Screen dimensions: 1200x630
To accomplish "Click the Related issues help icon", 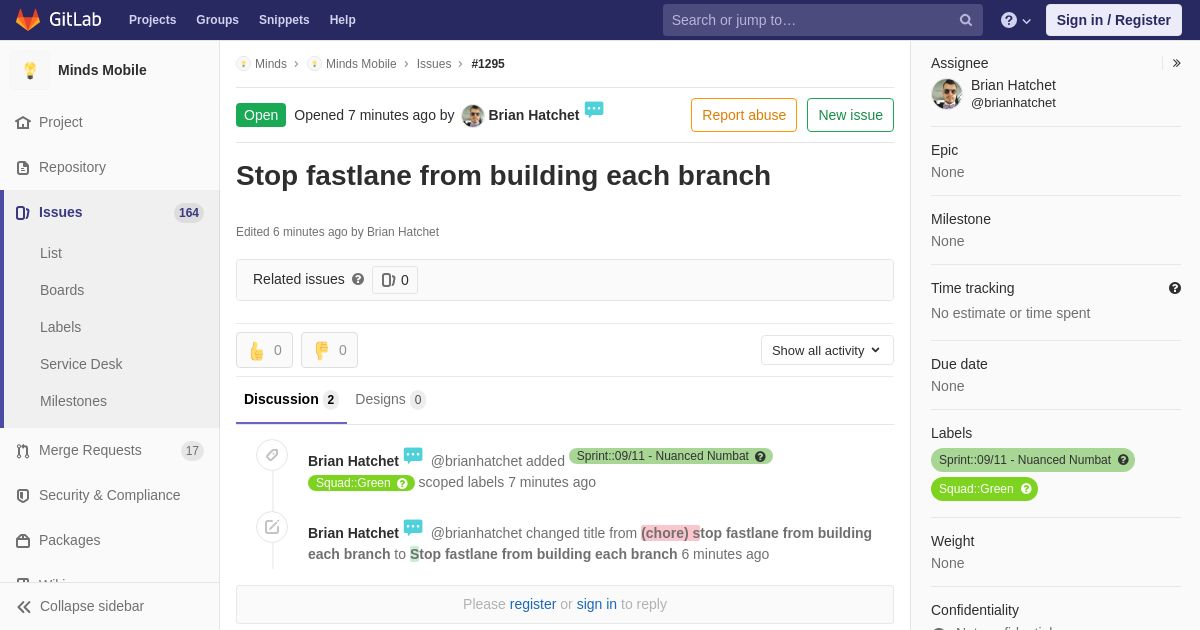I will [358, 280].
